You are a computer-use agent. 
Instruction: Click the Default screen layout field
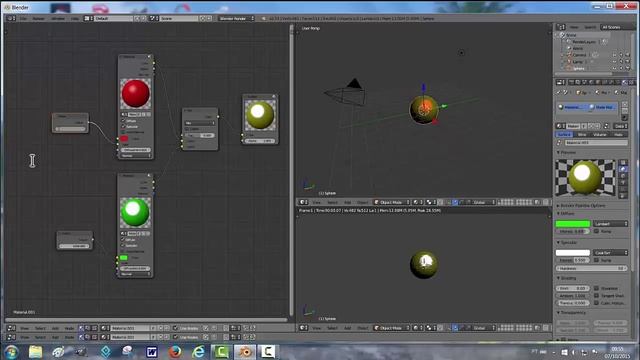pyautogui.click(x=113, y=18)
